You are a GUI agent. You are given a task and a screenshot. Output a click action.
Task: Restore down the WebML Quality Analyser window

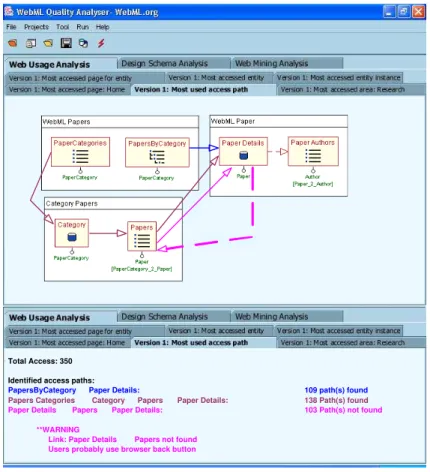403,12
